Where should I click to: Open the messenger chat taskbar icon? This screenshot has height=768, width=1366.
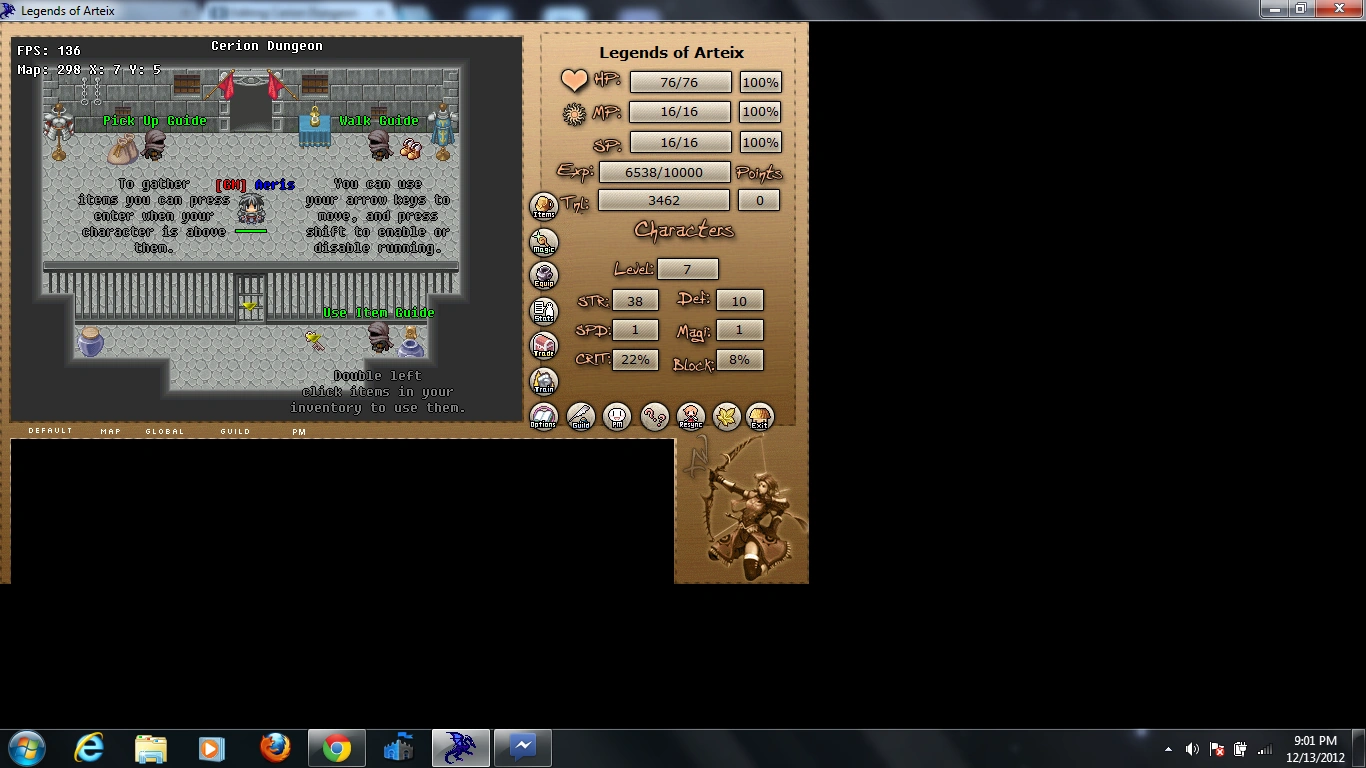(x=523, y=748)
